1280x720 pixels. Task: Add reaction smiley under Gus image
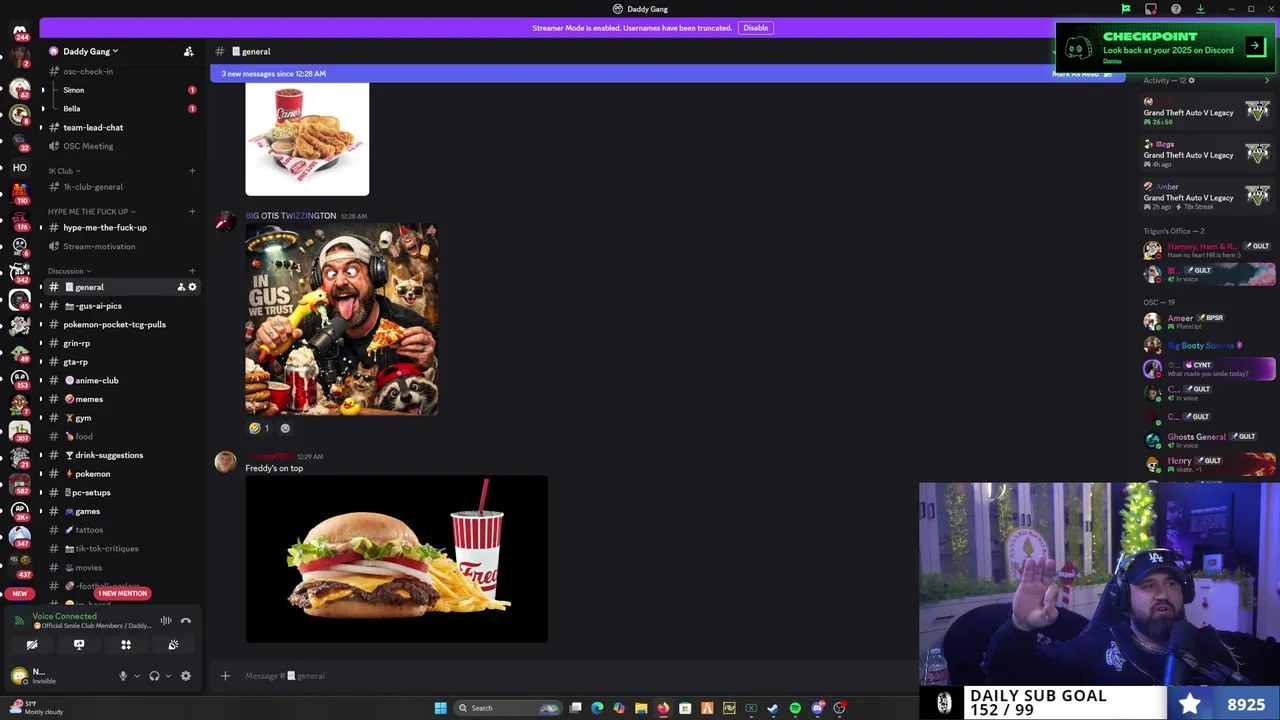pos(285,428)
